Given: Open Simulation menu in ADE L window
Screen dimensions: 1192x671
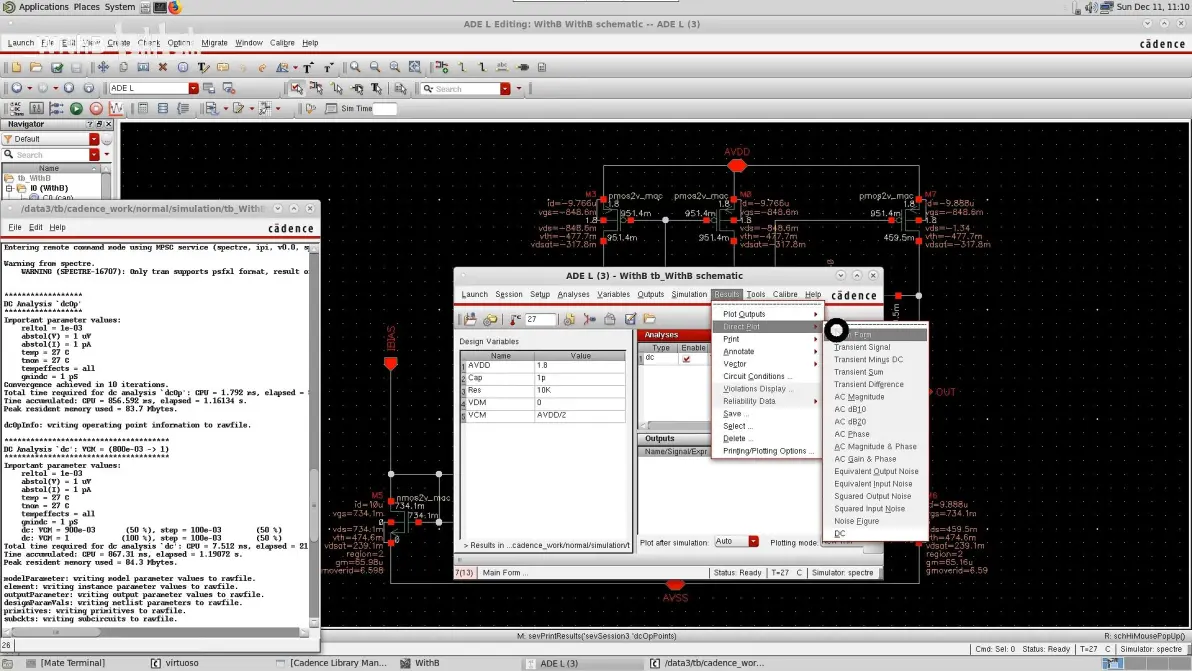Looking at the screenshot, I should tap(689, 294).
